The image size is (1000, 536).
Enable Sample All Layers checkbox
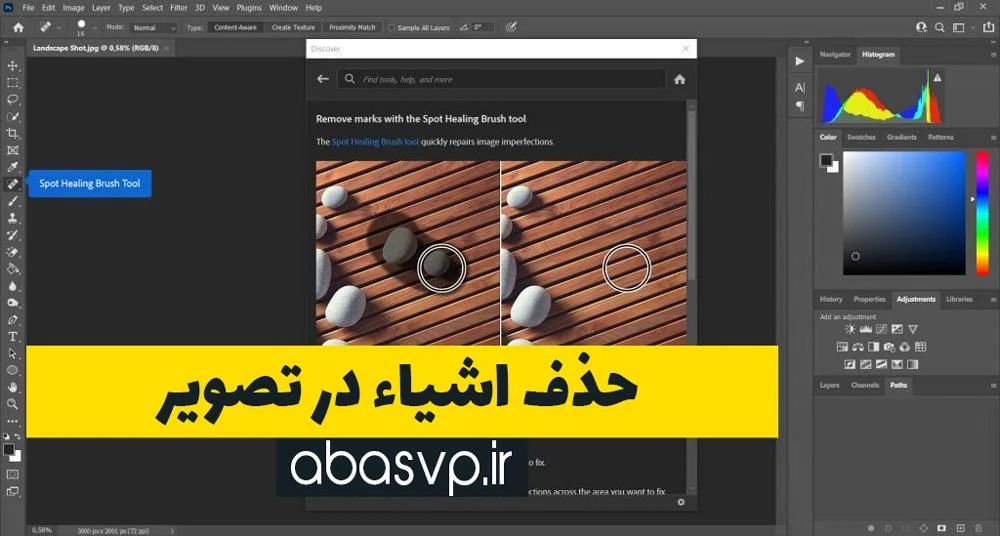coord(392,28)
